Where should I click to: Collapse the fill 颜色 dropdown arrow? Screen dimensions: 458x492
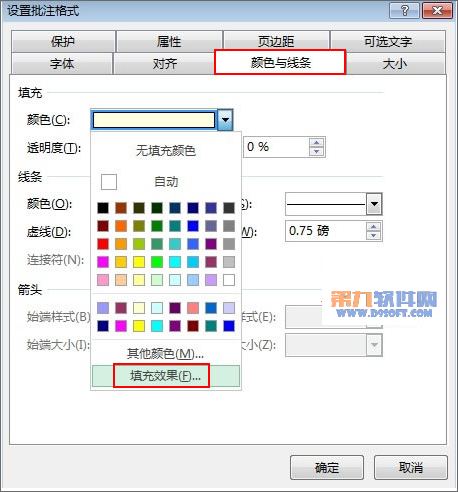point(225,120)
